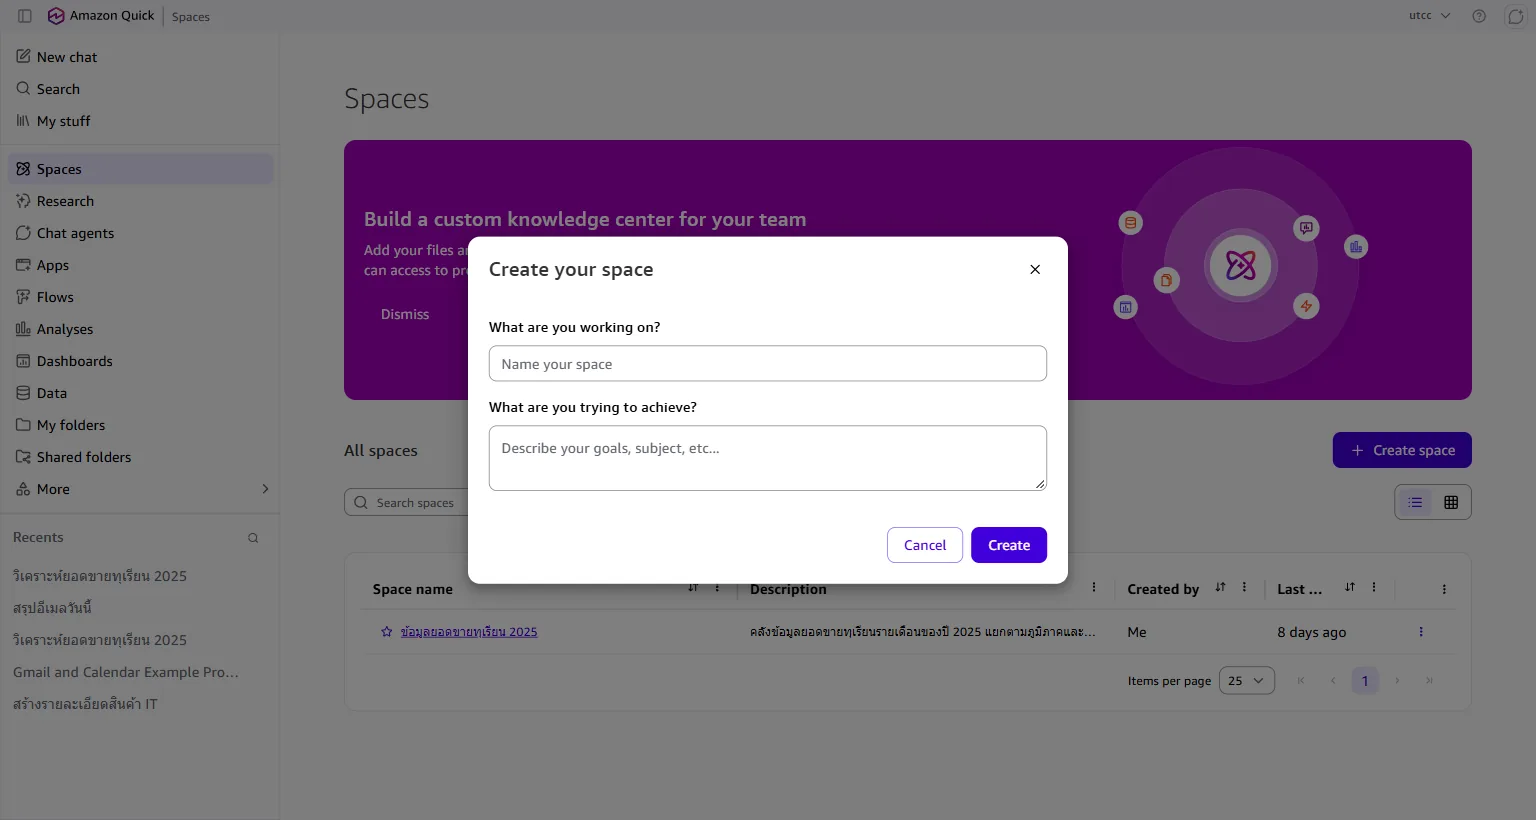
Task: Sort by the Last modified column
Action: coord(1350,588)
